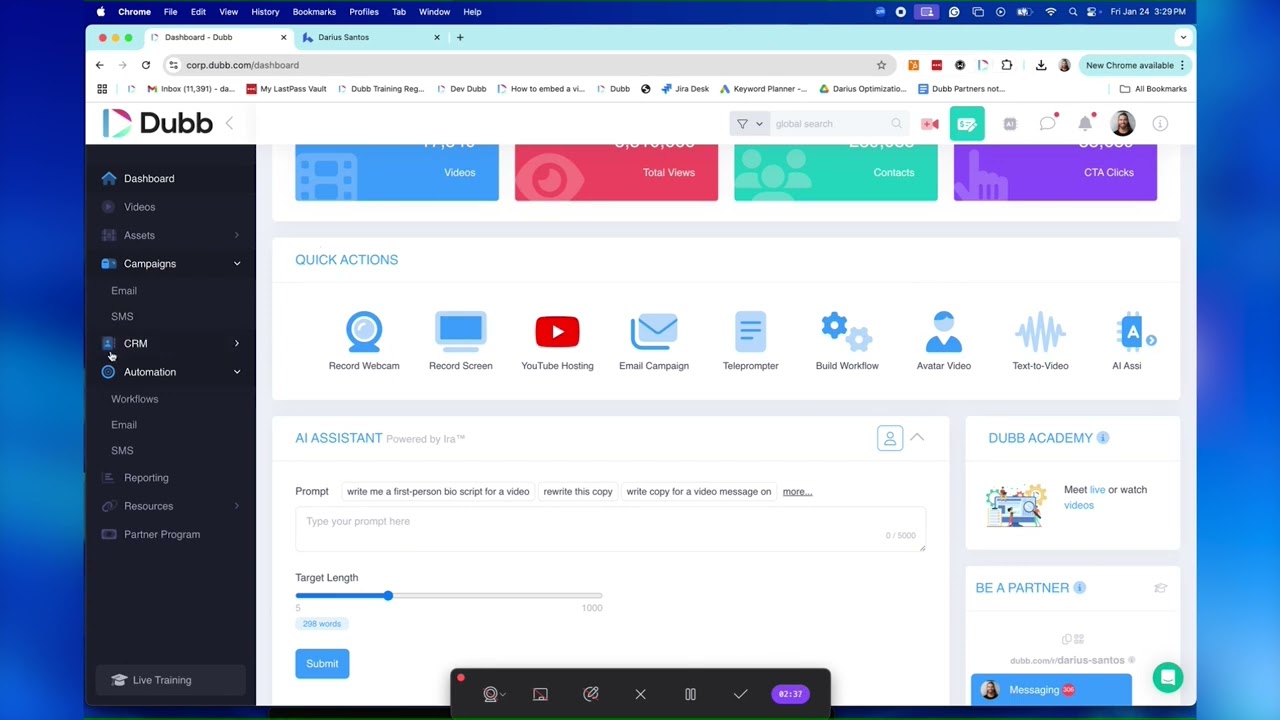This screenshot has height=720, width=1280.
Task: Open Email under Campaigns
Action: click(124, 291)
